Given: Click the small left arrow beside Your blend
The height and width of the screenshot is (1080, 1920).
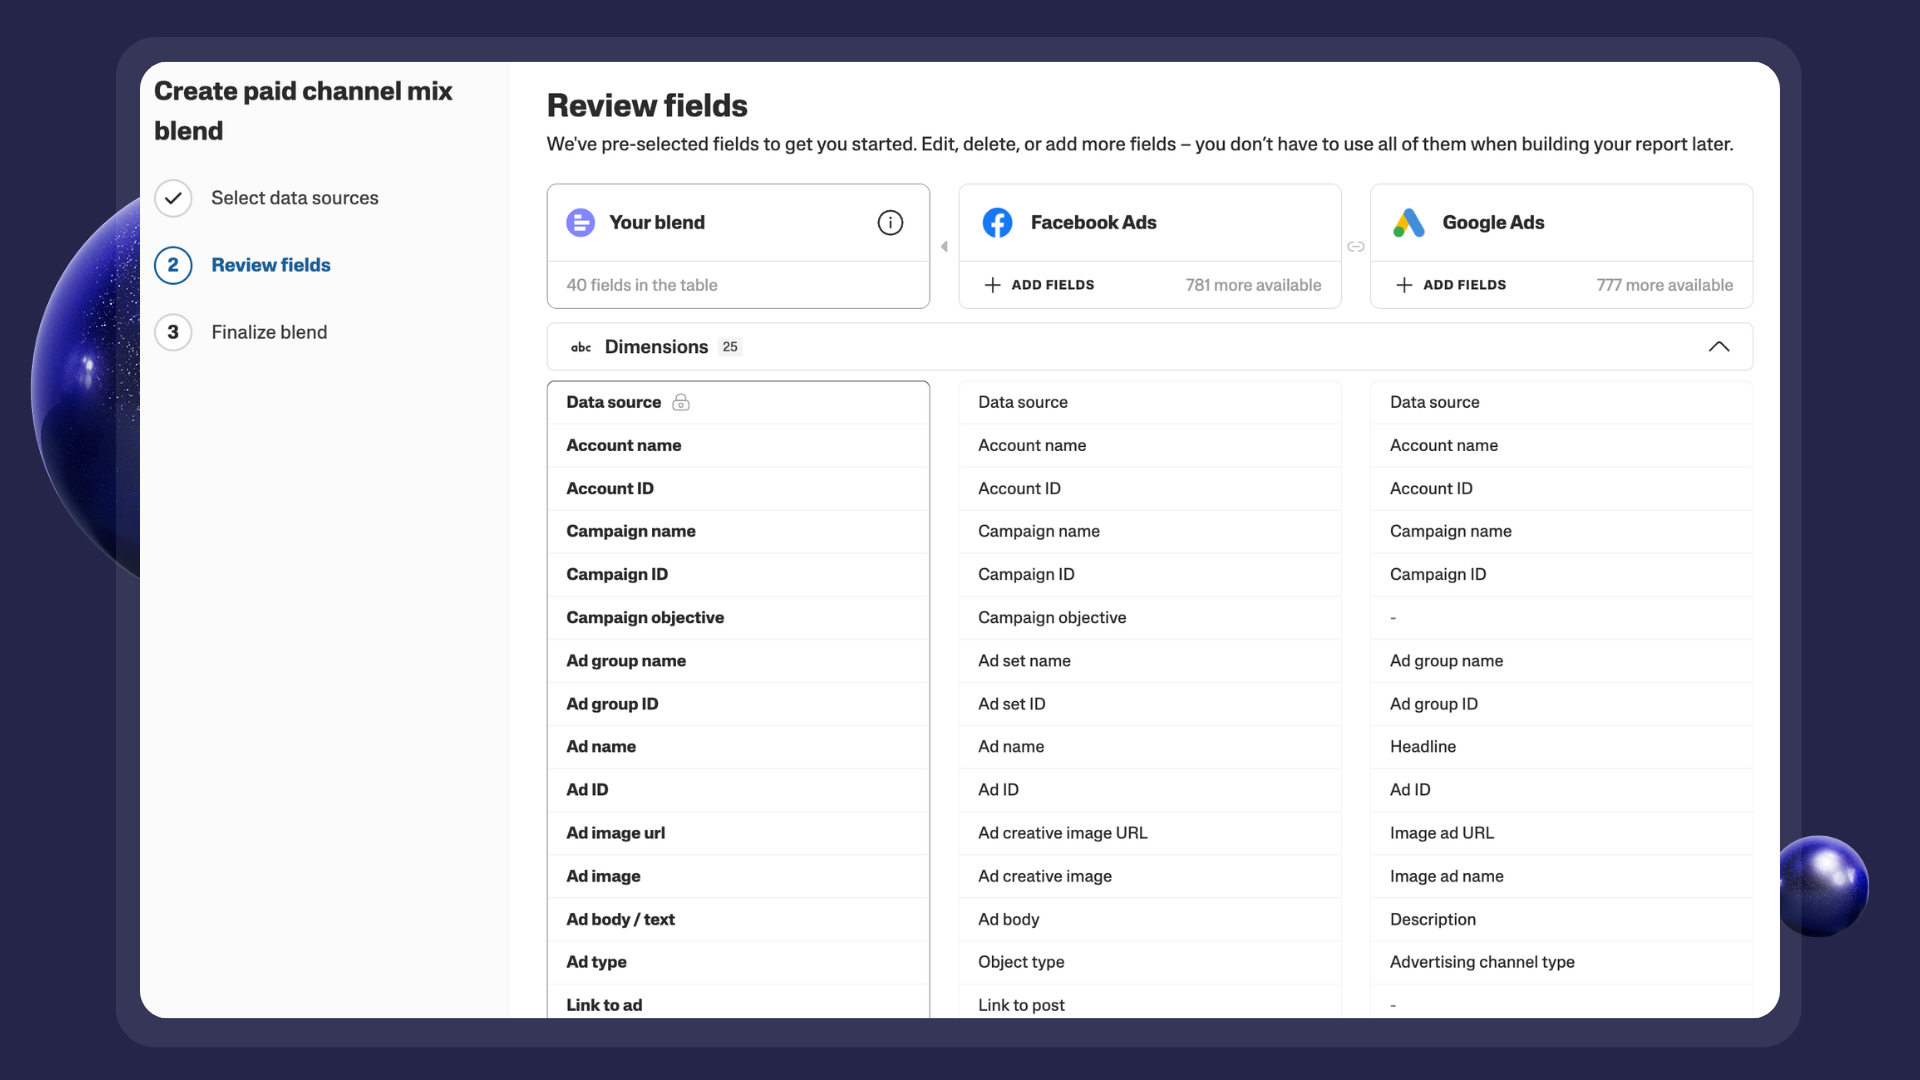Looking at the screenshot, I should pyautogui.click(x=944, y=247).
